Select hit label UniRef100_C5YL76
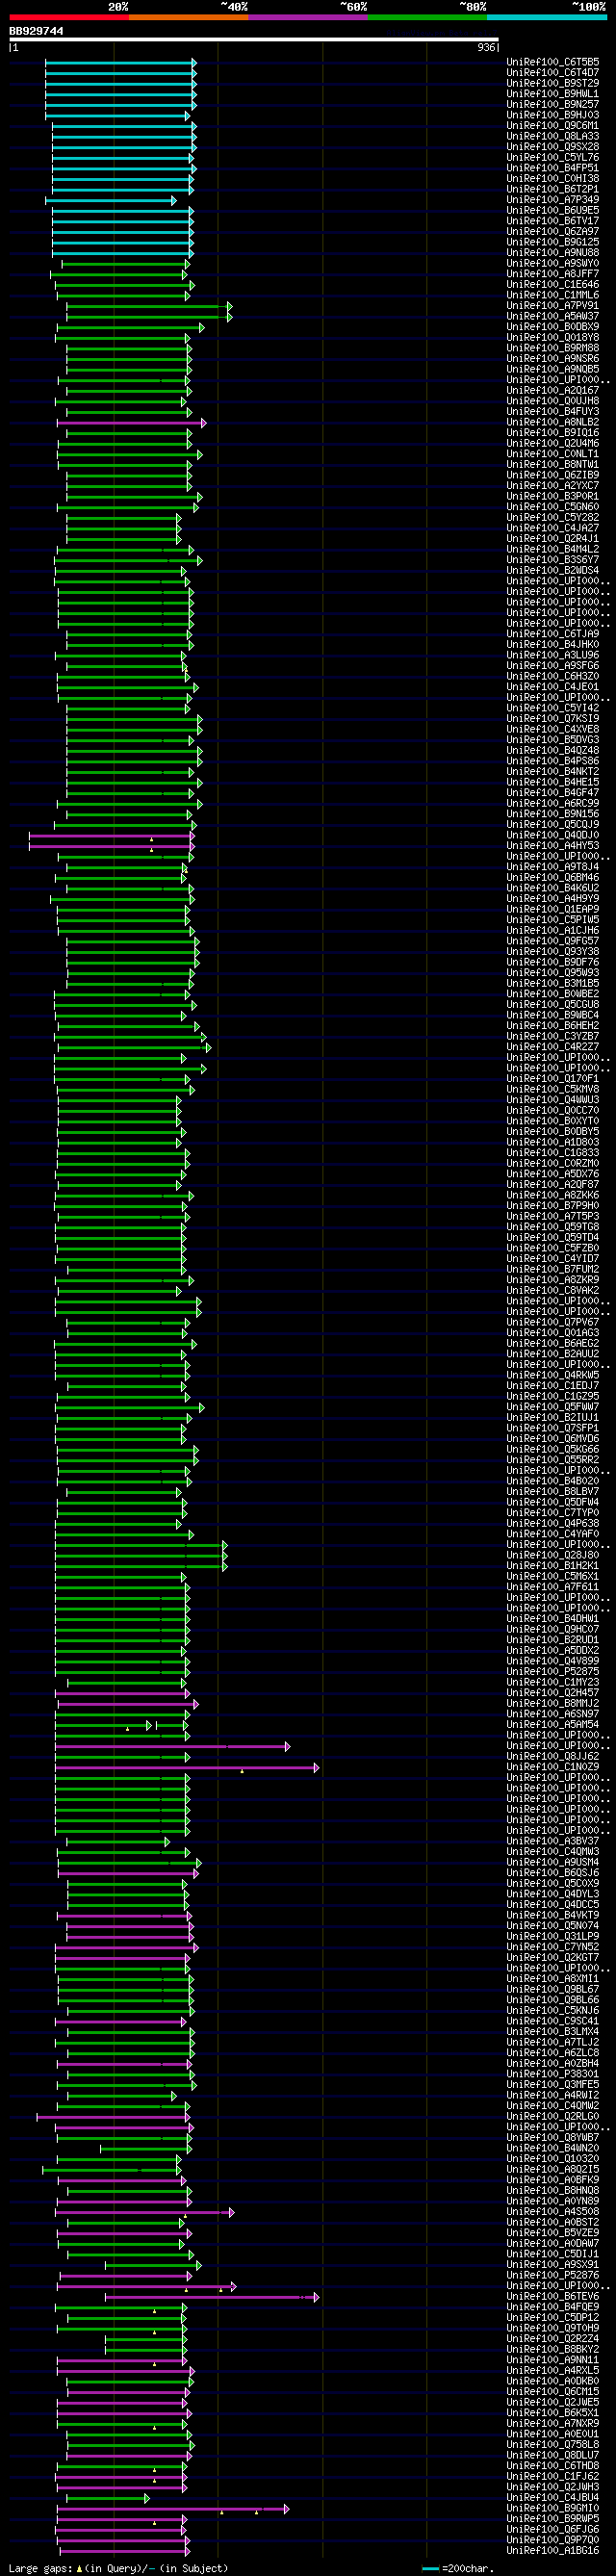616x2576 pixels. point(553,157)
